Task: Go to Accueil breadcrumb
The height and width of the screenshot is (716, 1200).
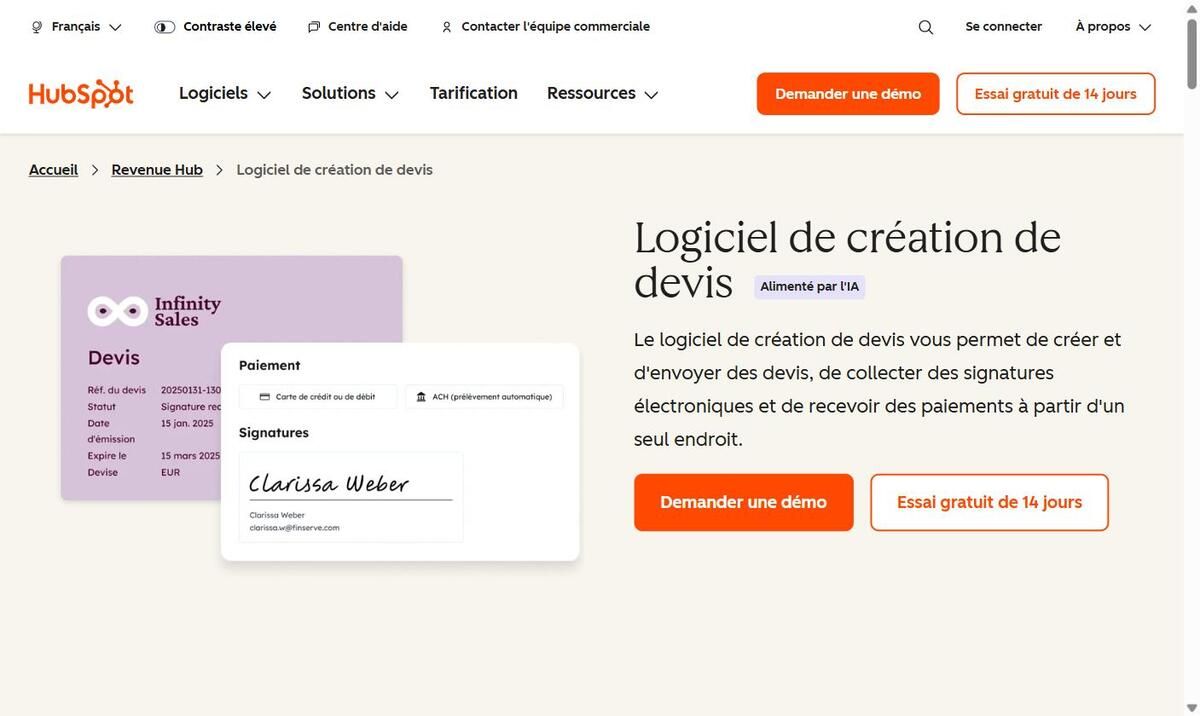Action: [x=53, y=170]
